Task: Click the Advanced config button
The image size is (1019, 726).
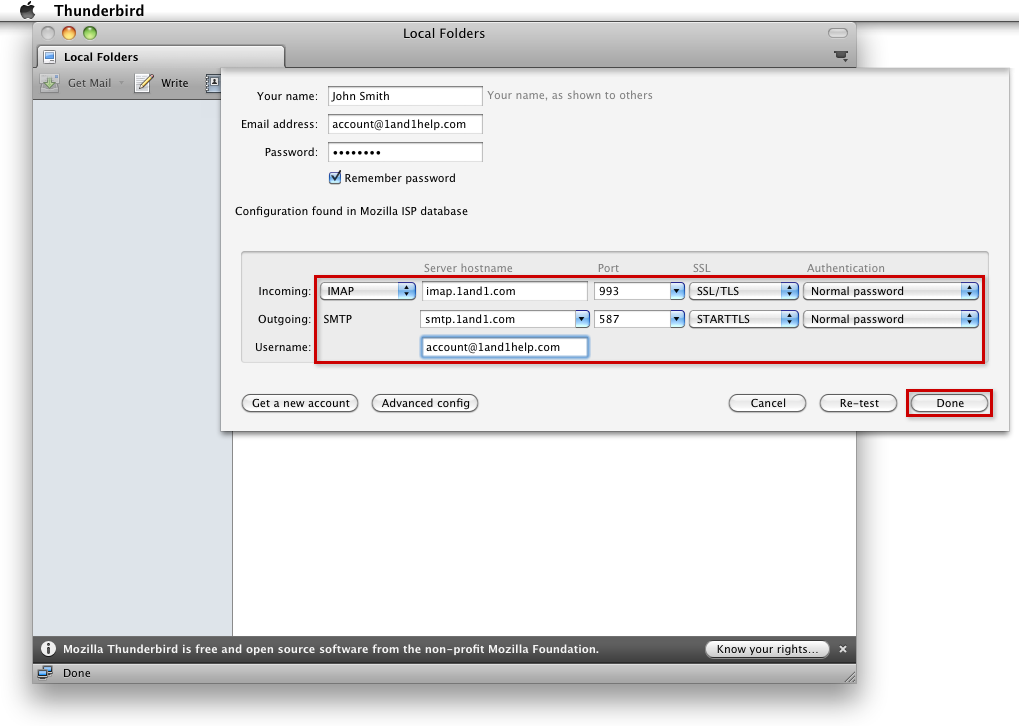Action: click(x=425, y=403)
